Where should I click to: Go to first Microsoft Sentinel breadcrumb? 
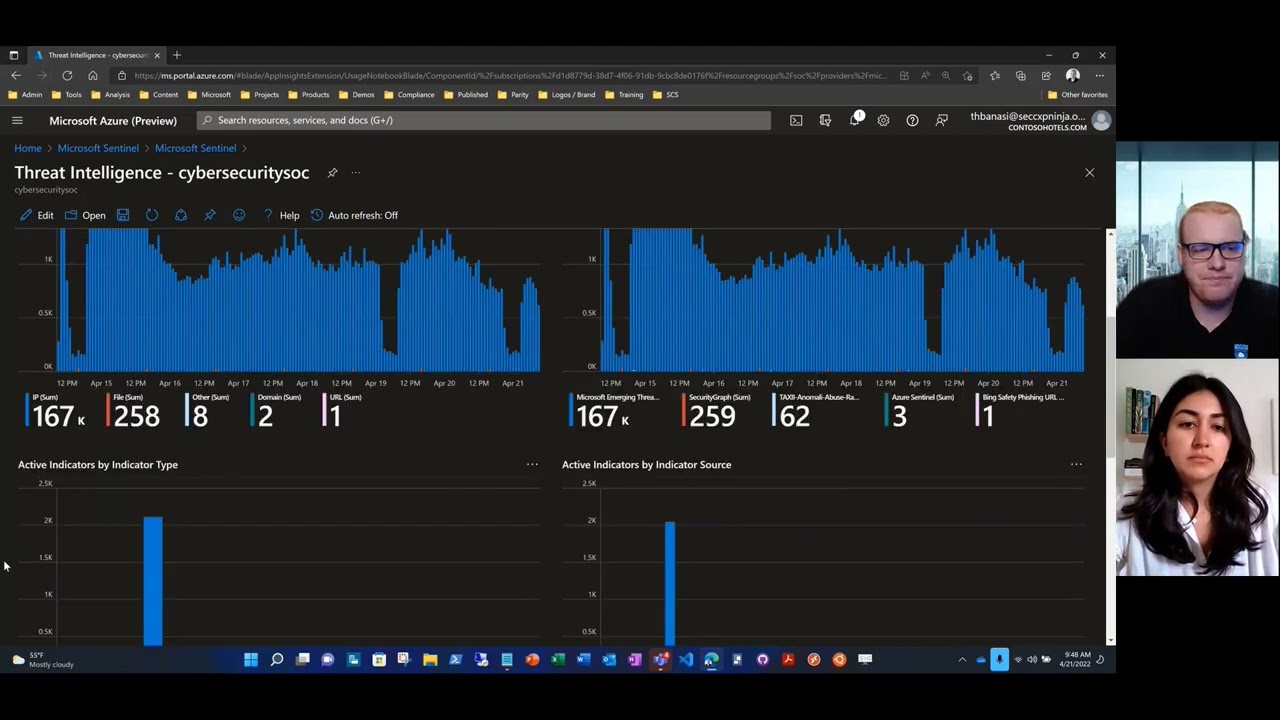[98, 148]
